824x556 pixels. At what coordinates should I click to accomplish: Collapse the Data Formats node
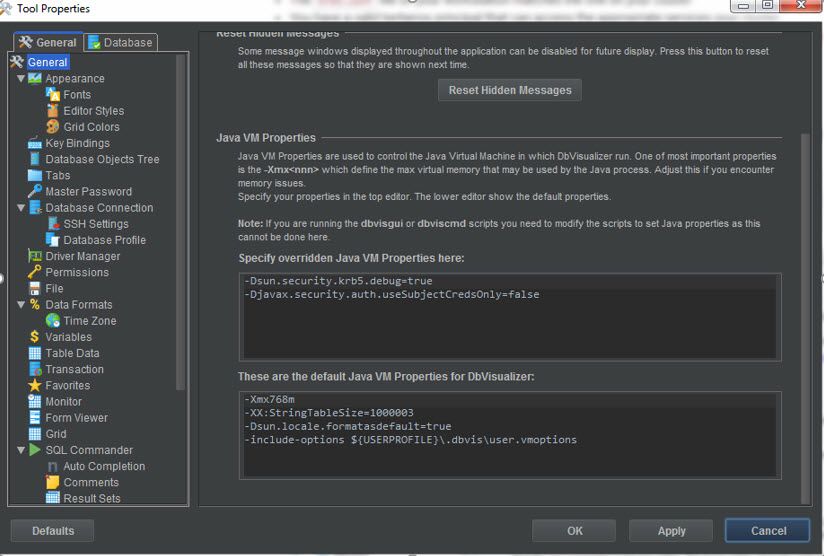click(x=21, y=305)
